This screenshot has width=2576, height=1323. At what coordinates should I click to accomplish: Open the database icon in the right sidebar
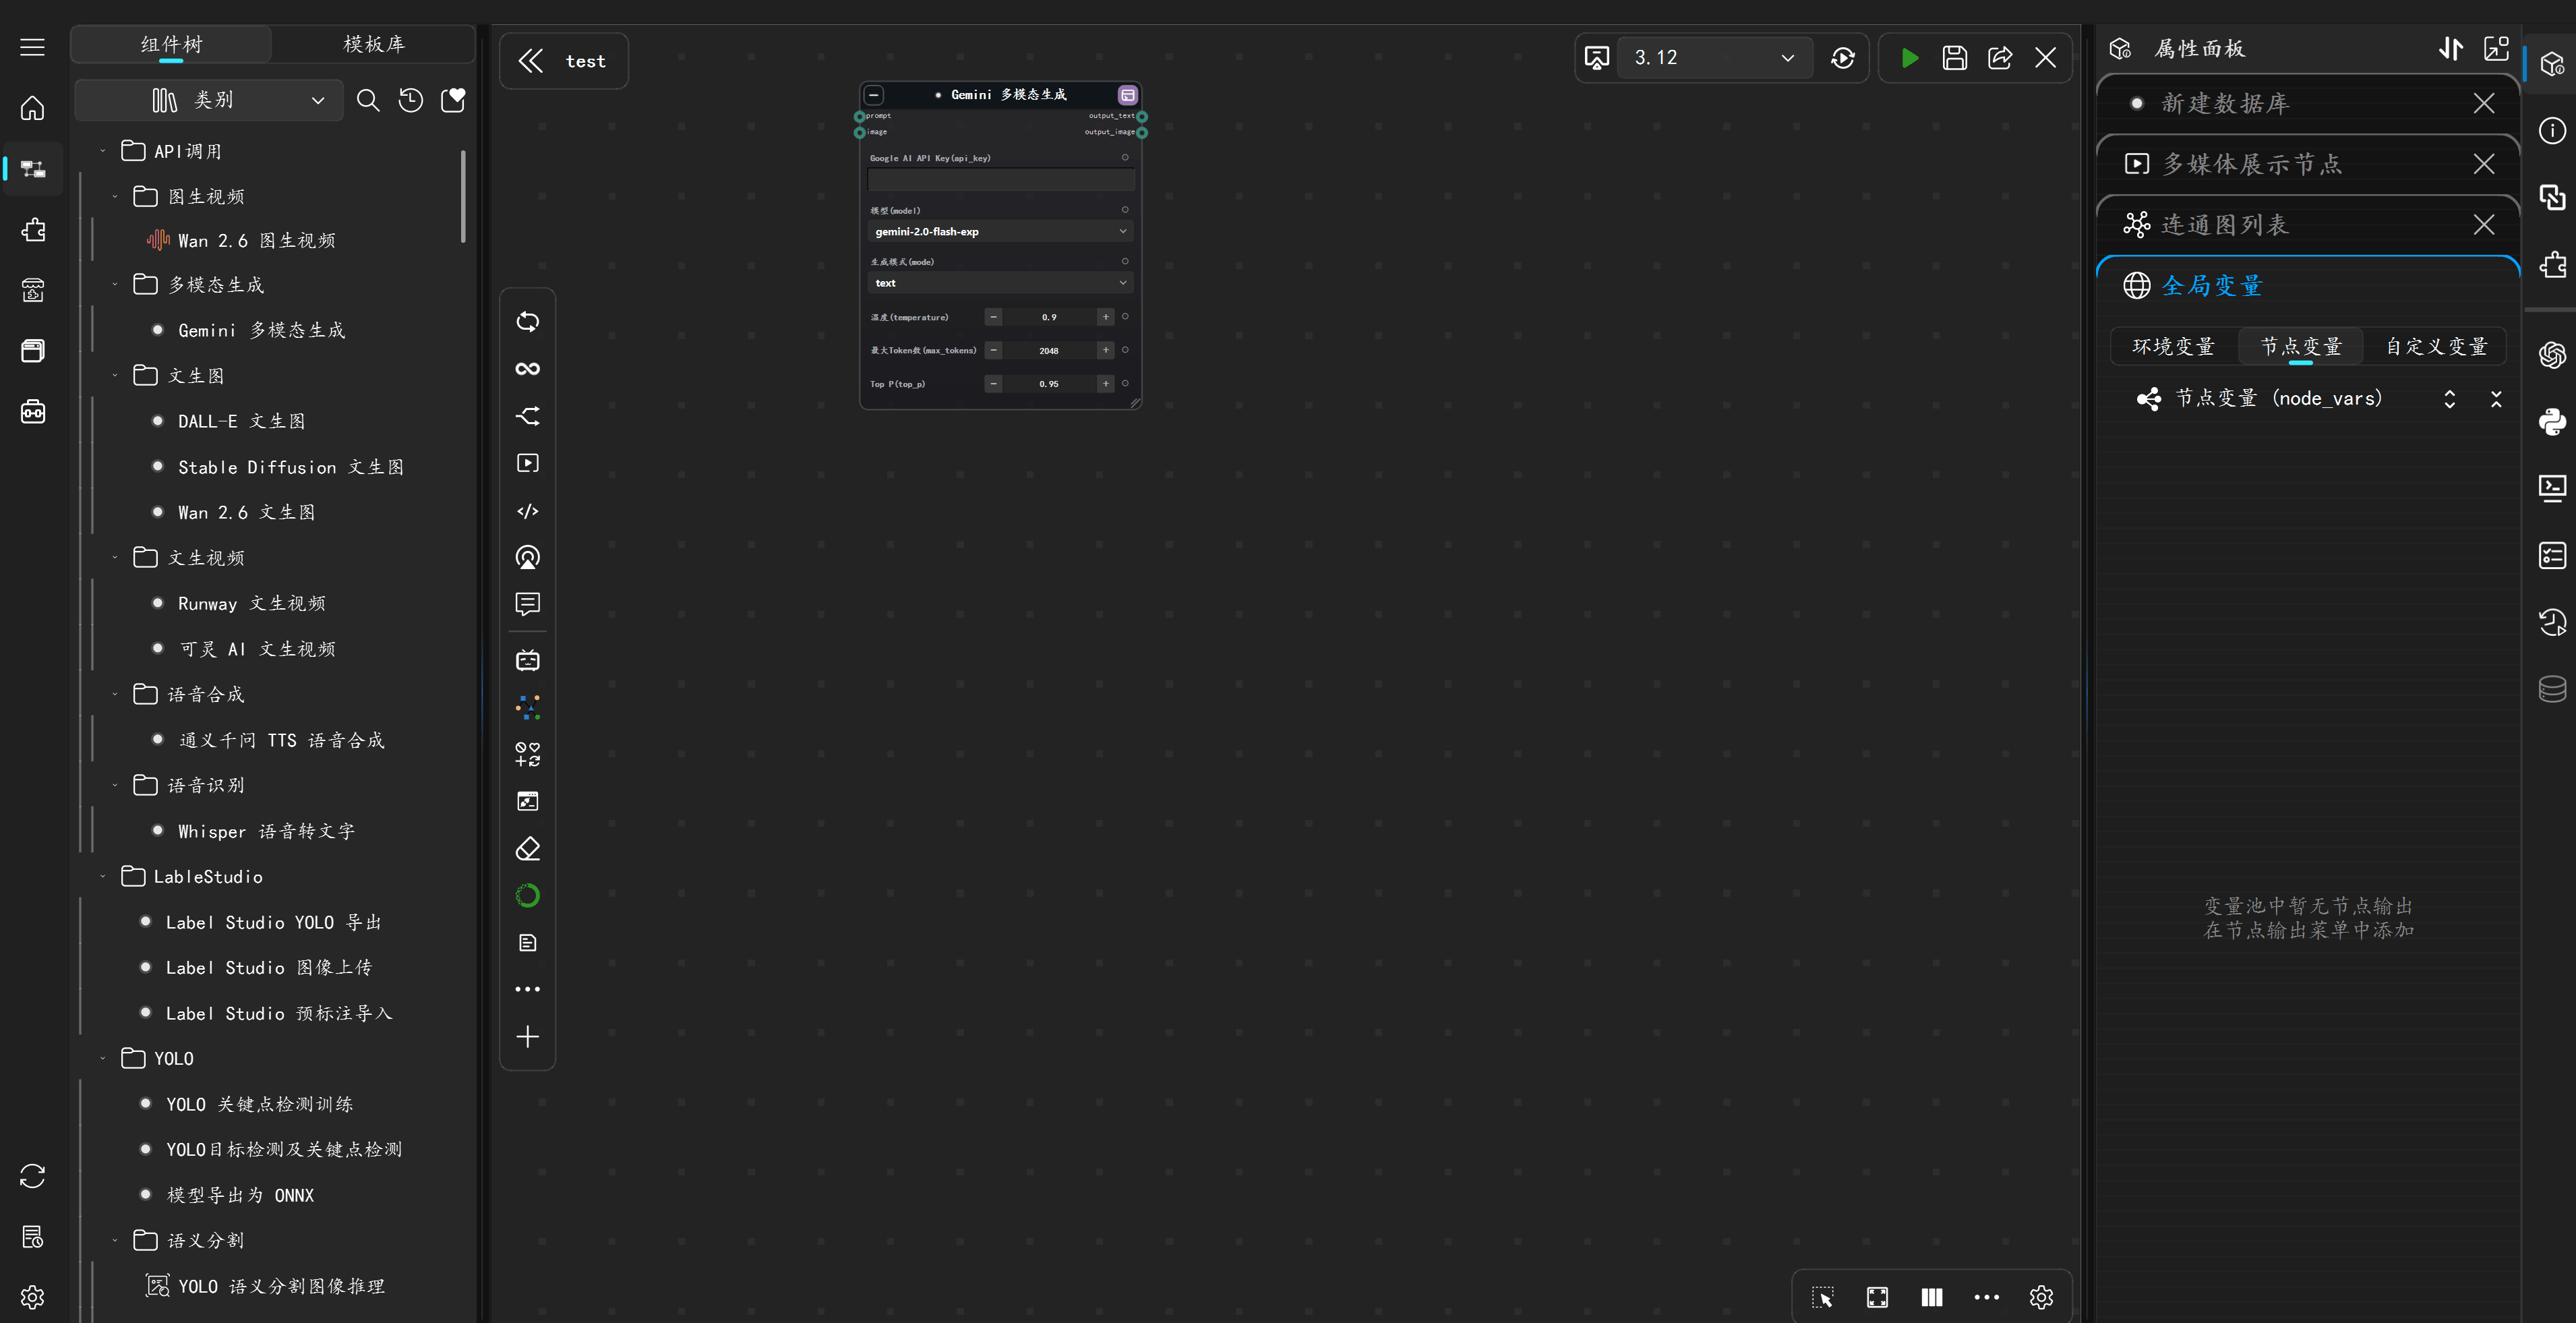(2552, 689)
